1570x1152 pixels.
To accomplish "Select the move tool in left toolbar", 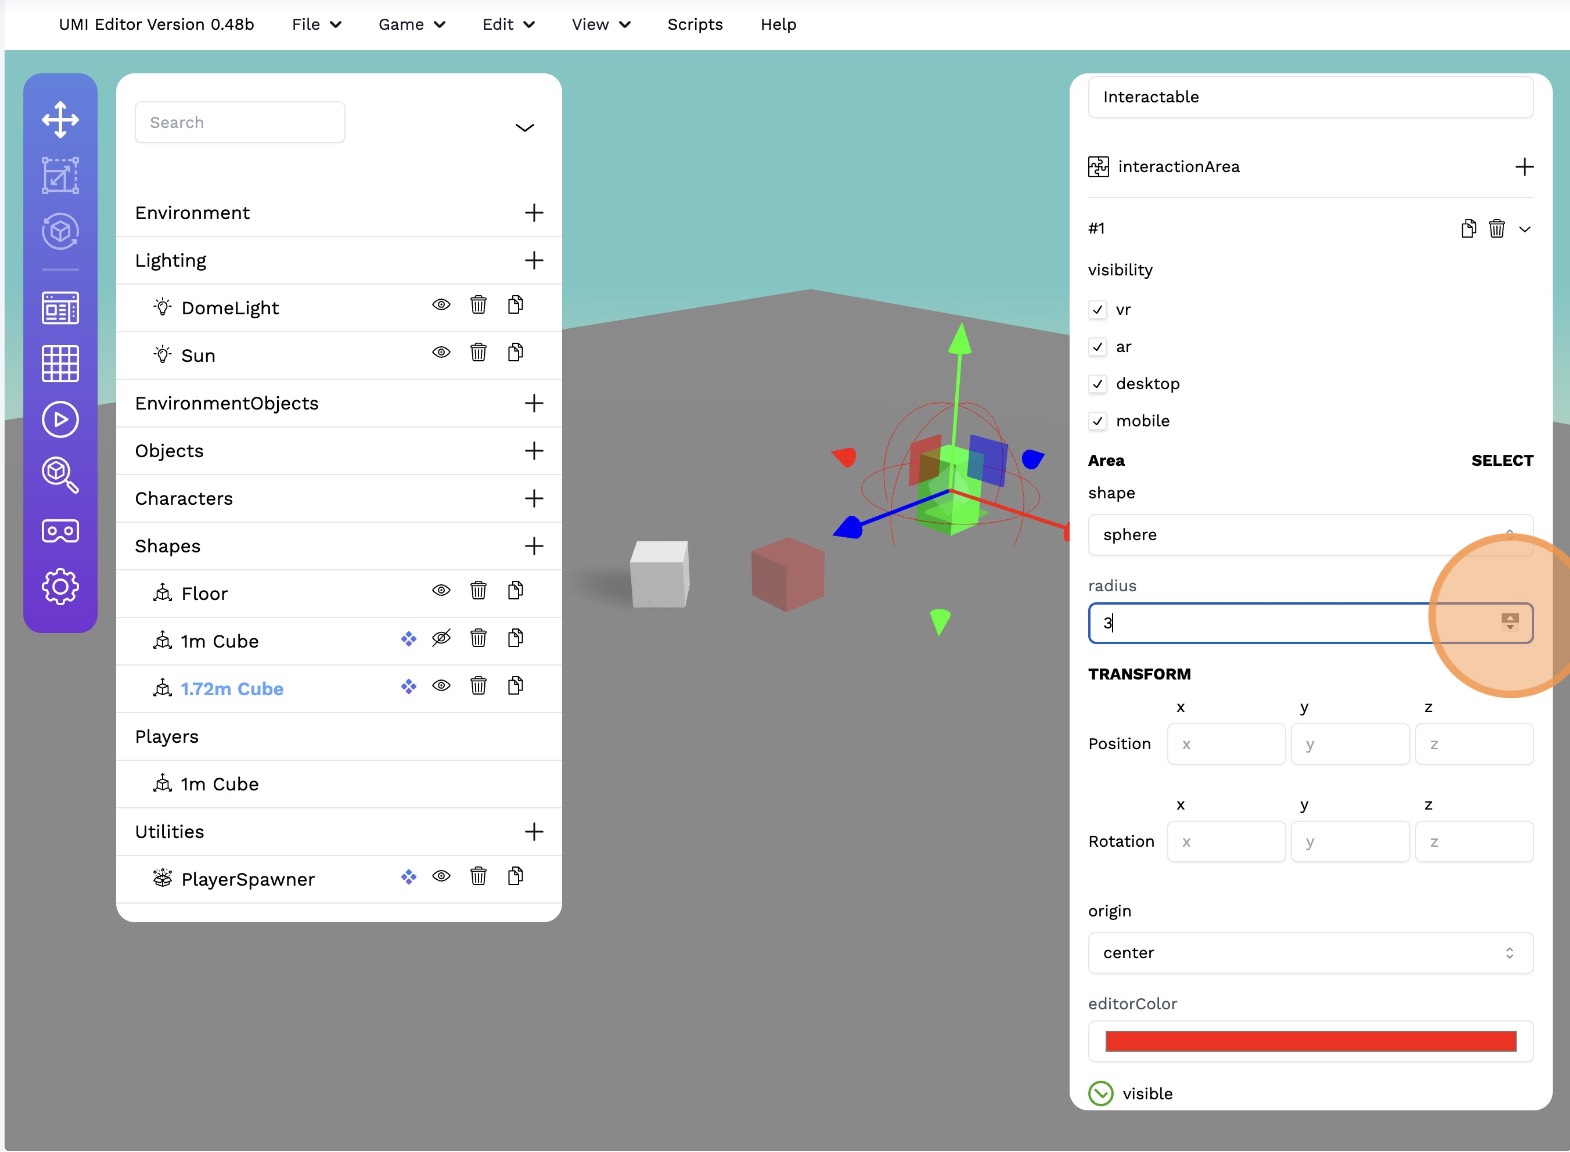I will pyautogui.click(x=60, y=120).
